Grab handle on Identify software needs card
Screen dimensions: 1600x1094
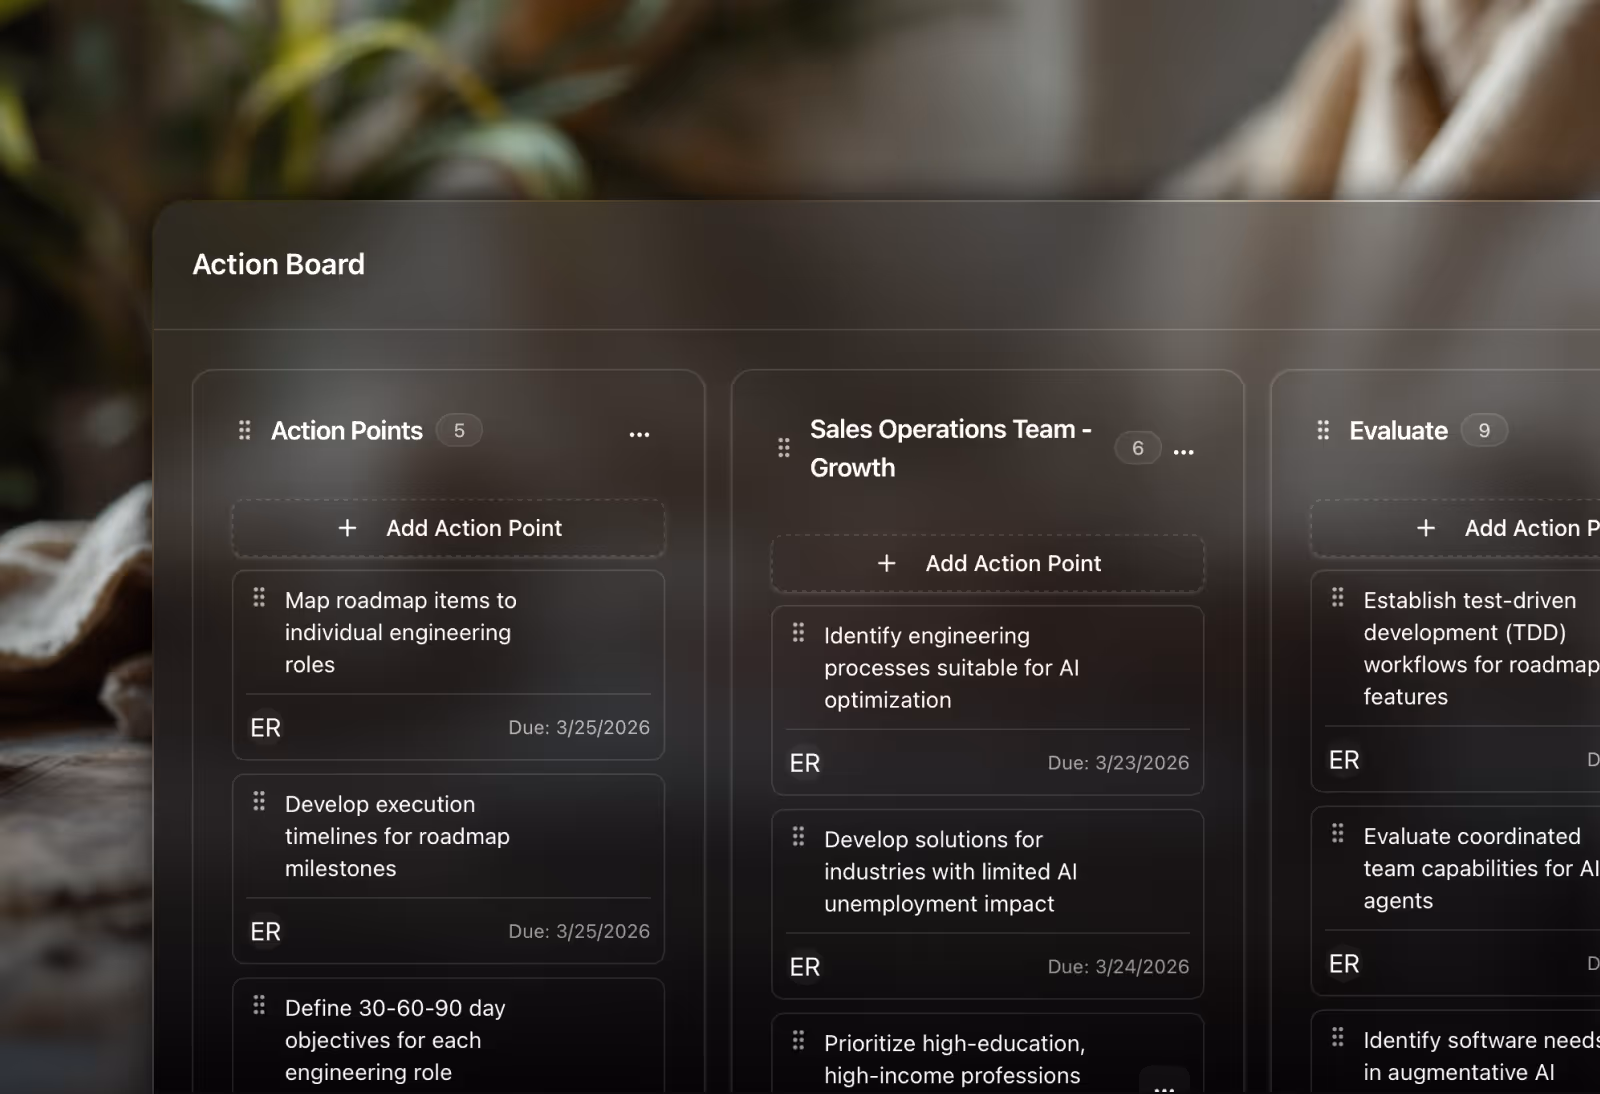coord(1338,1037)
